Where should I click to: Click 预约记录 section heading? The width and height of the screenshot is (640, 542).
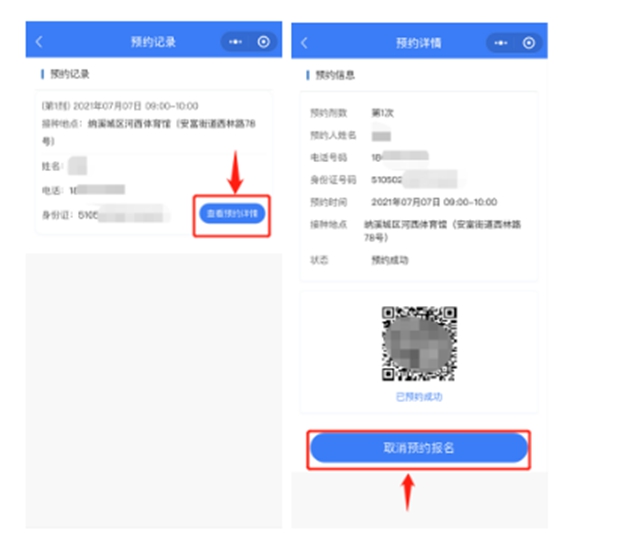(x=69, y=74)
